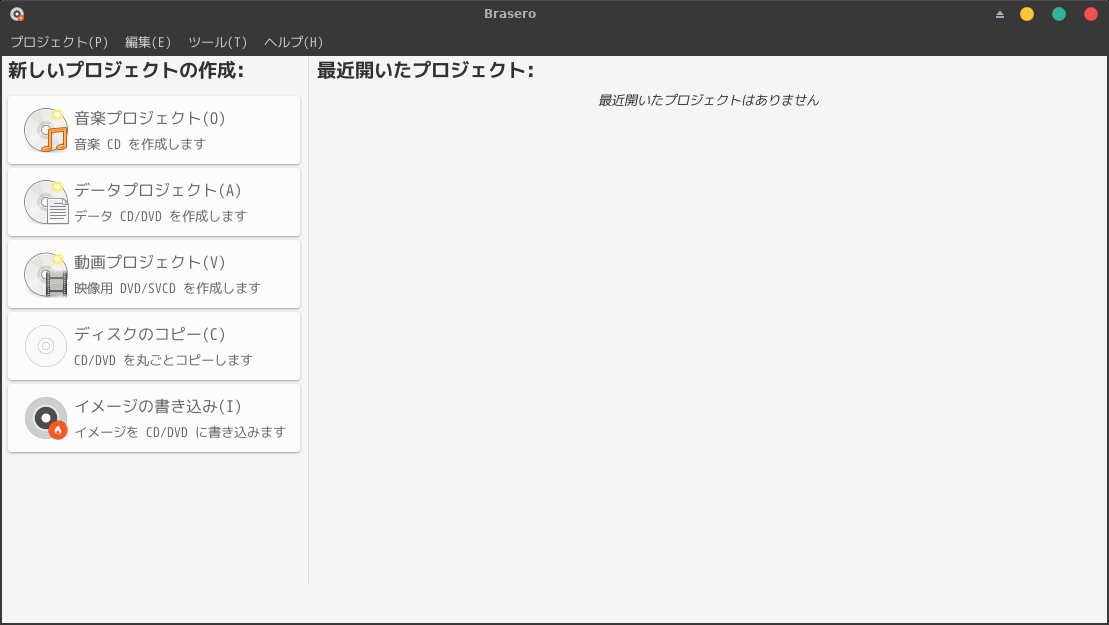Click the 新しいプロジェクトの作成: heading
The image size is (1109, 625).
pyautogui.click(x=126, y=70)
